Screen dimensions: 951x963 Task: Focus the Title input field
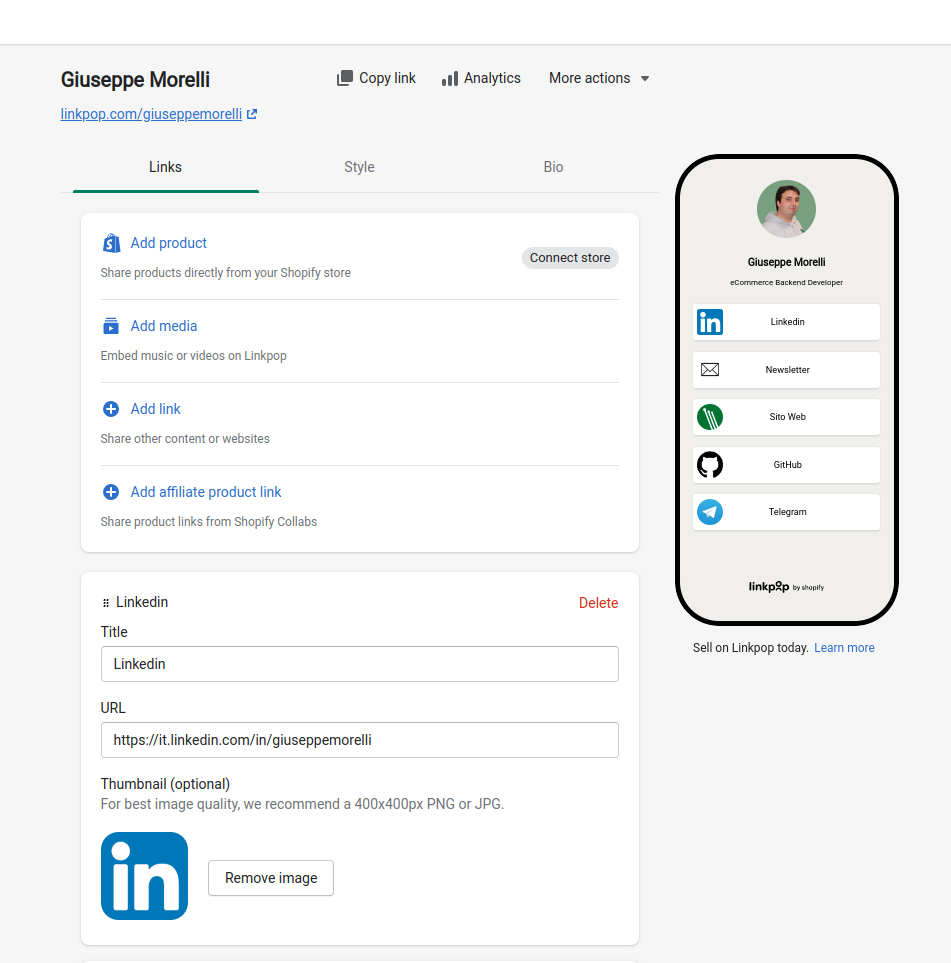pyautogui.click(x=359, y=664)
